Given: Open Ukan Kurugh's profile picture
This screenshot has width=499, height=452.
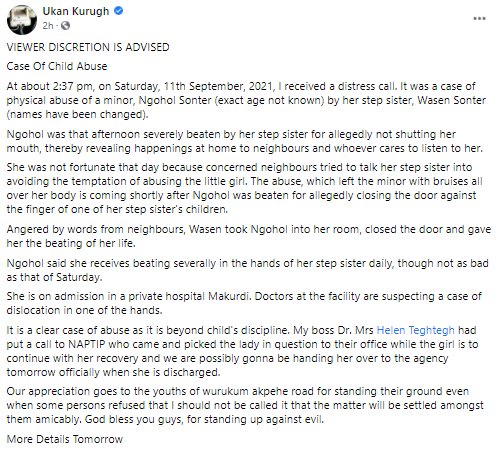Looking at the screenshot, I should 22,20.
